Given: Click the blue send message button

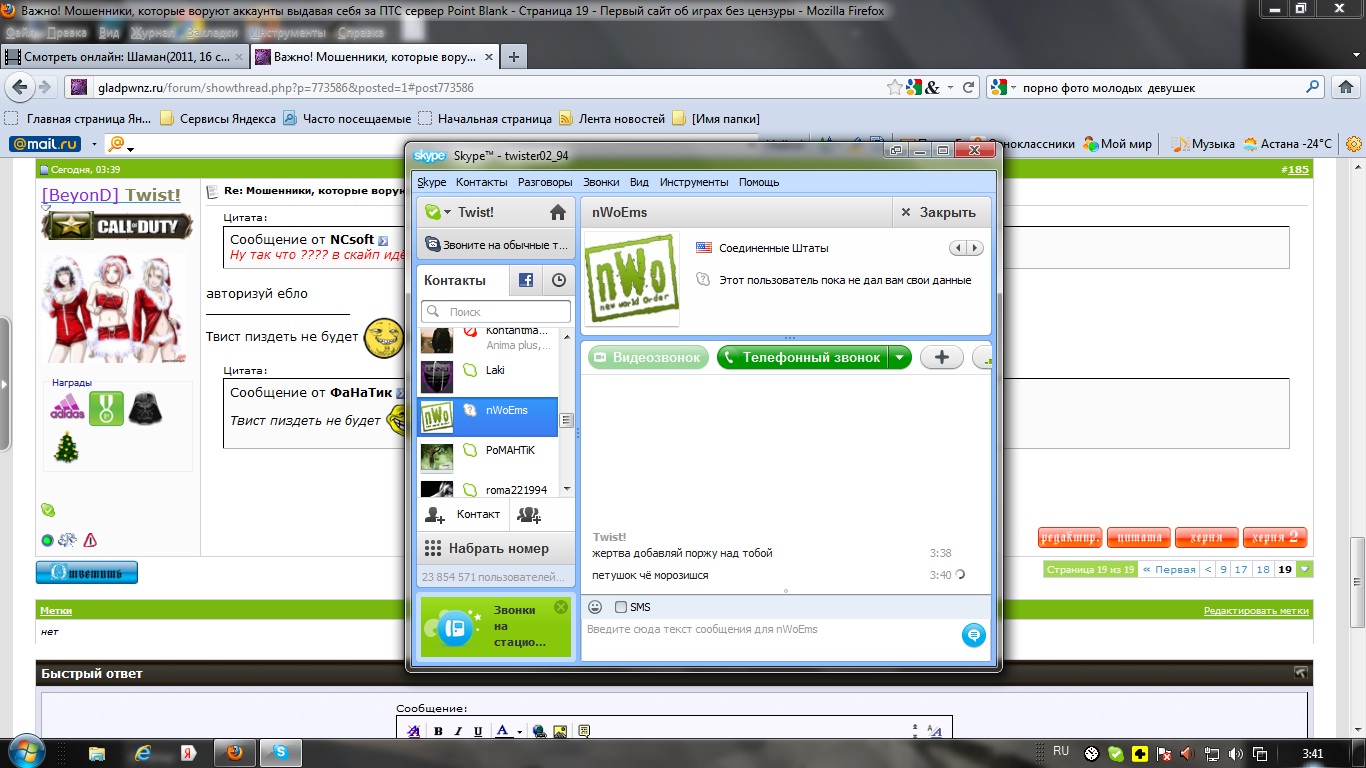Looking at the screenshot, I should (972, 634).
